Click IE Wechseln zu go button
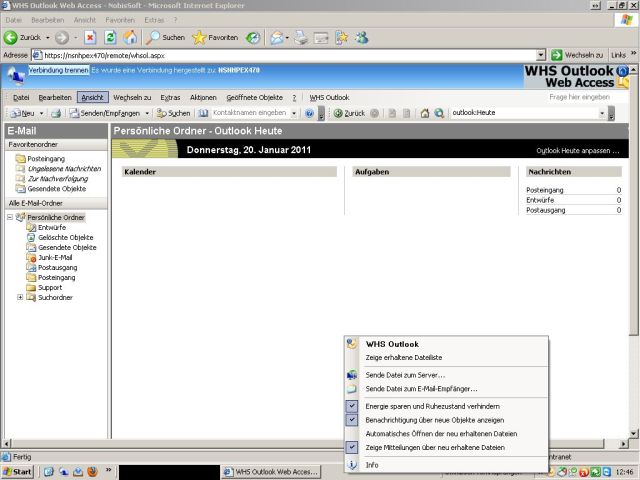640x480 pixels. [577, 55]
